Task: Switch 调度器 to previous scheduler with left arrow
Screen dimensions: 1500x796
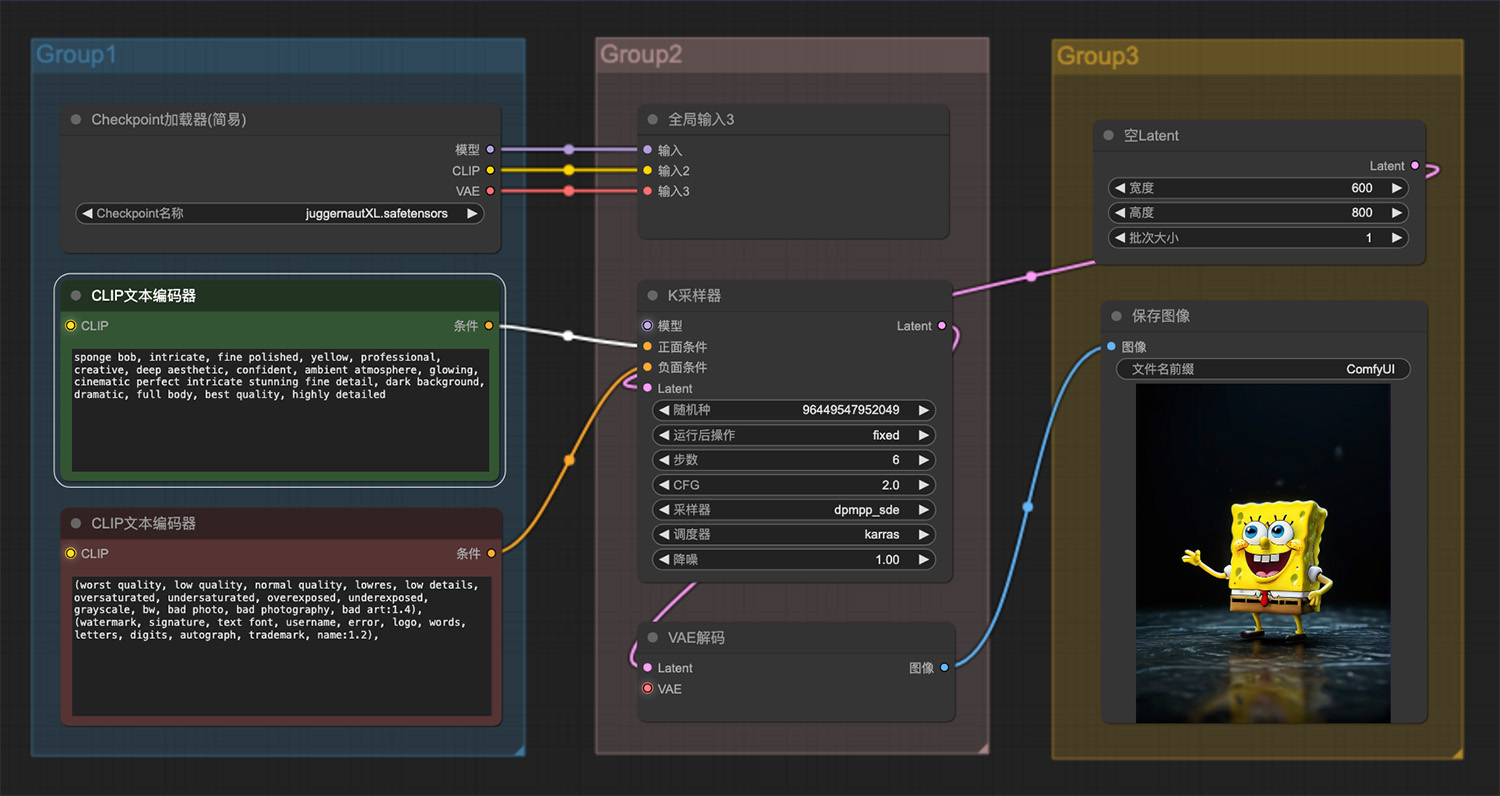Action: tap(664, 535)
